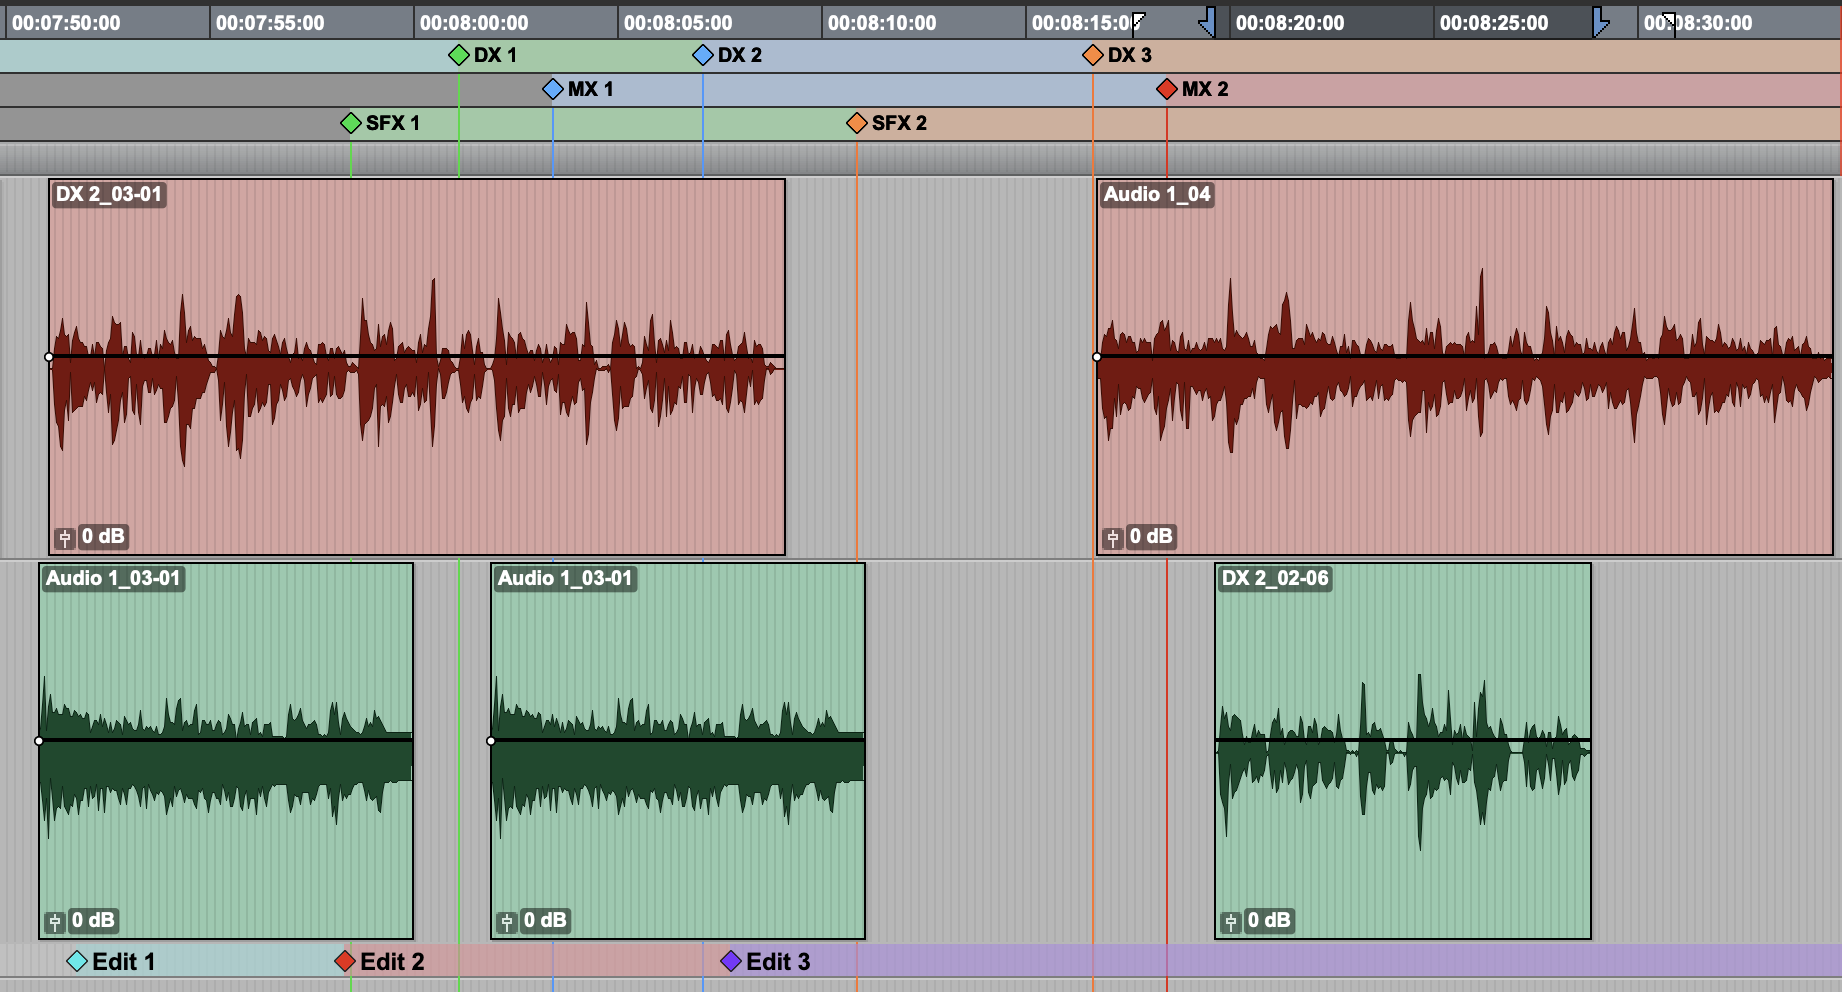This screenshot has height=992, width=1842.
Task: Click the green DX 1 marker diamond
Action: point(459,55)
